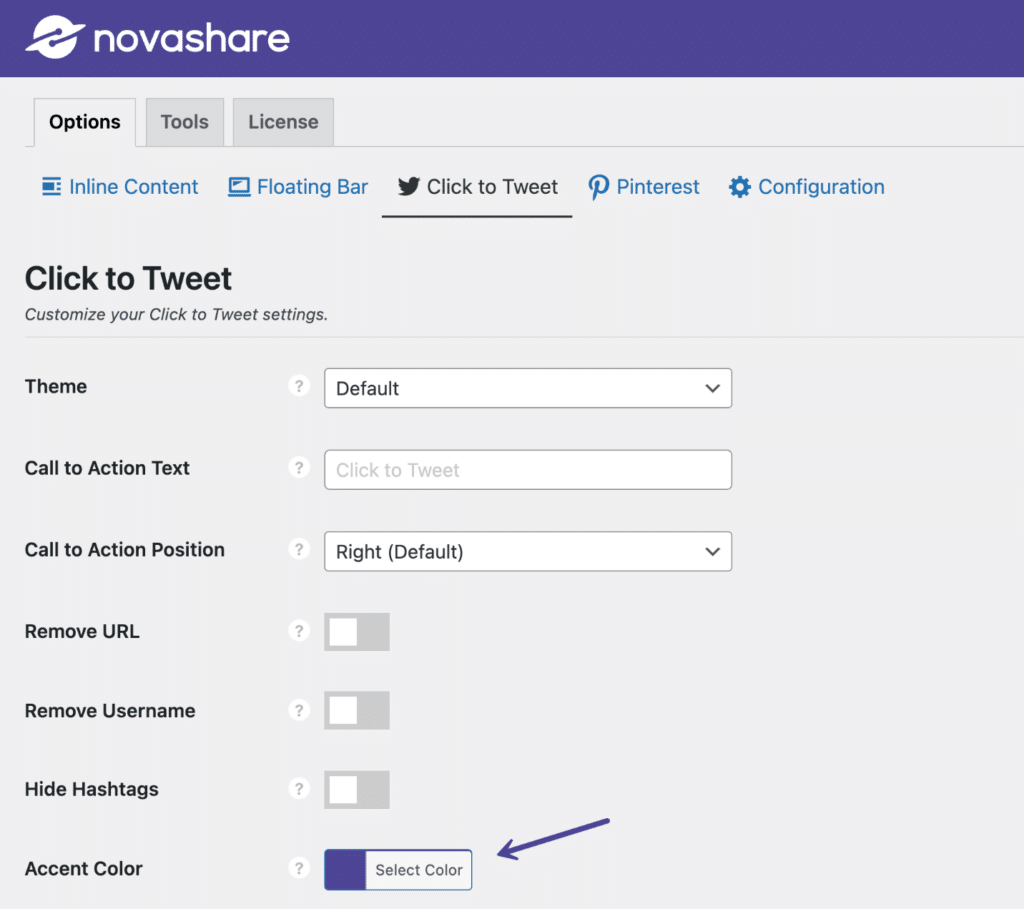The height and width of the screenshot is (909, 1024).
Task: Turn on Hide Hashtags switch
Action: [x=357, y=789]
